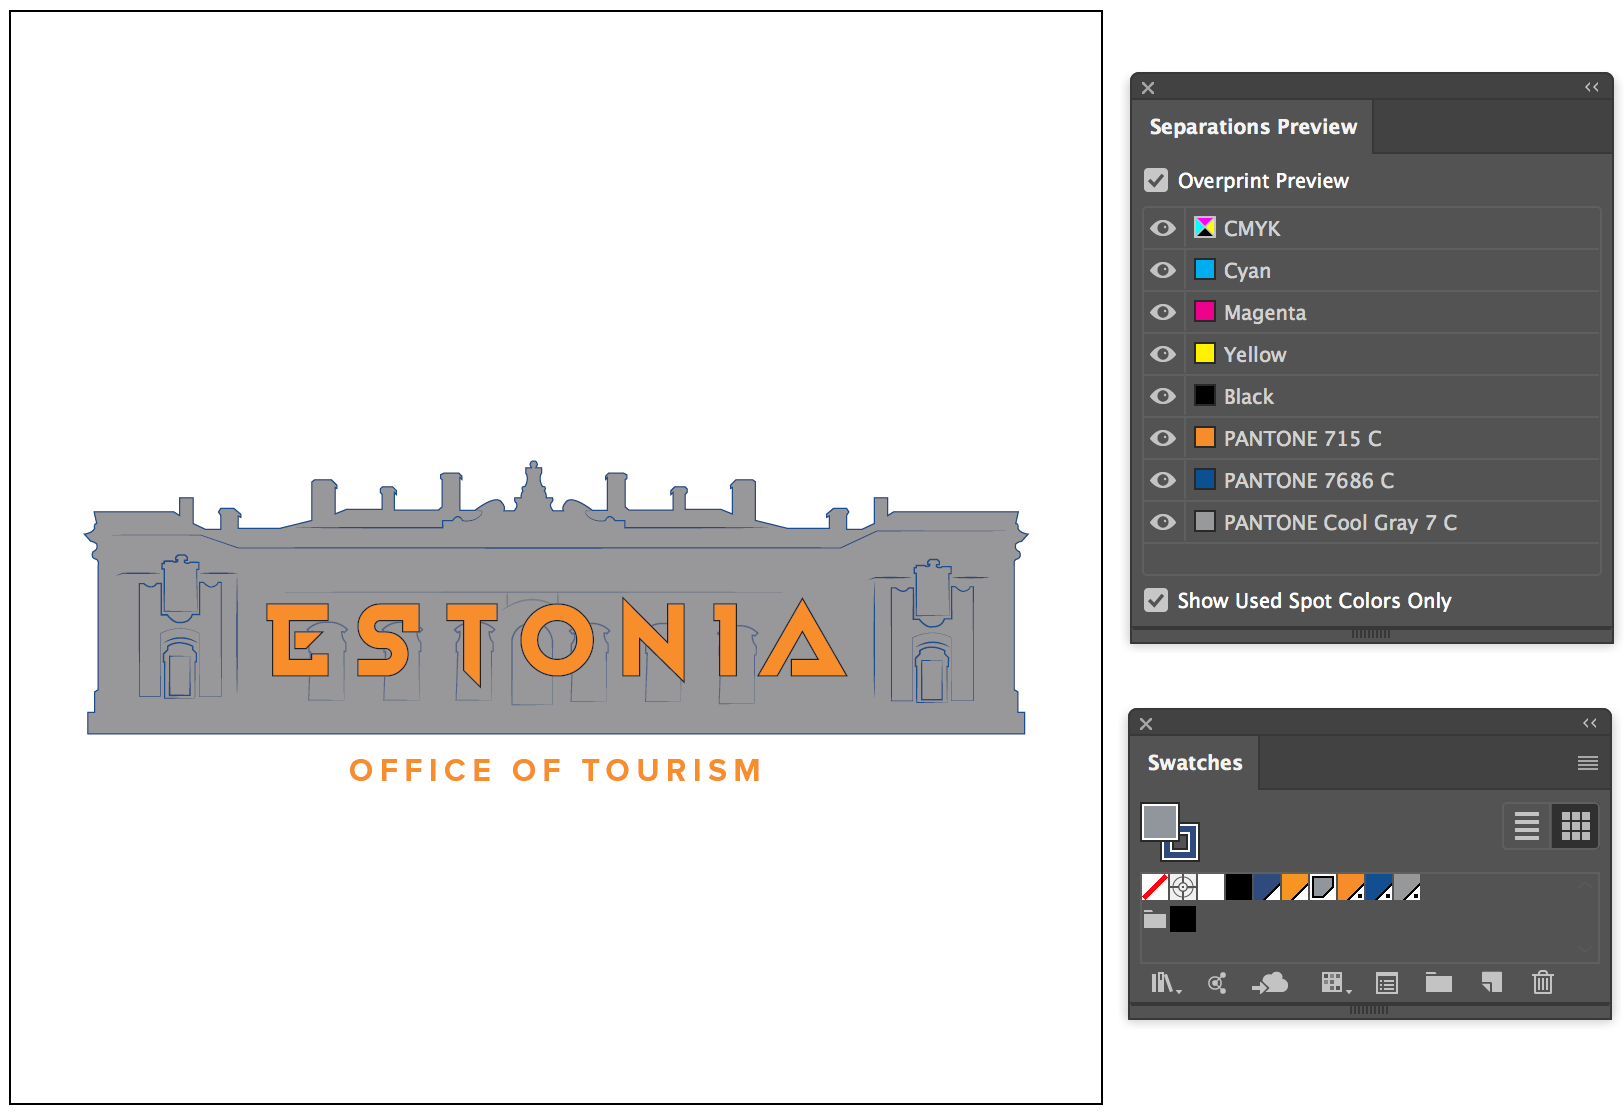Hide the Black separation

(1163, 396)
